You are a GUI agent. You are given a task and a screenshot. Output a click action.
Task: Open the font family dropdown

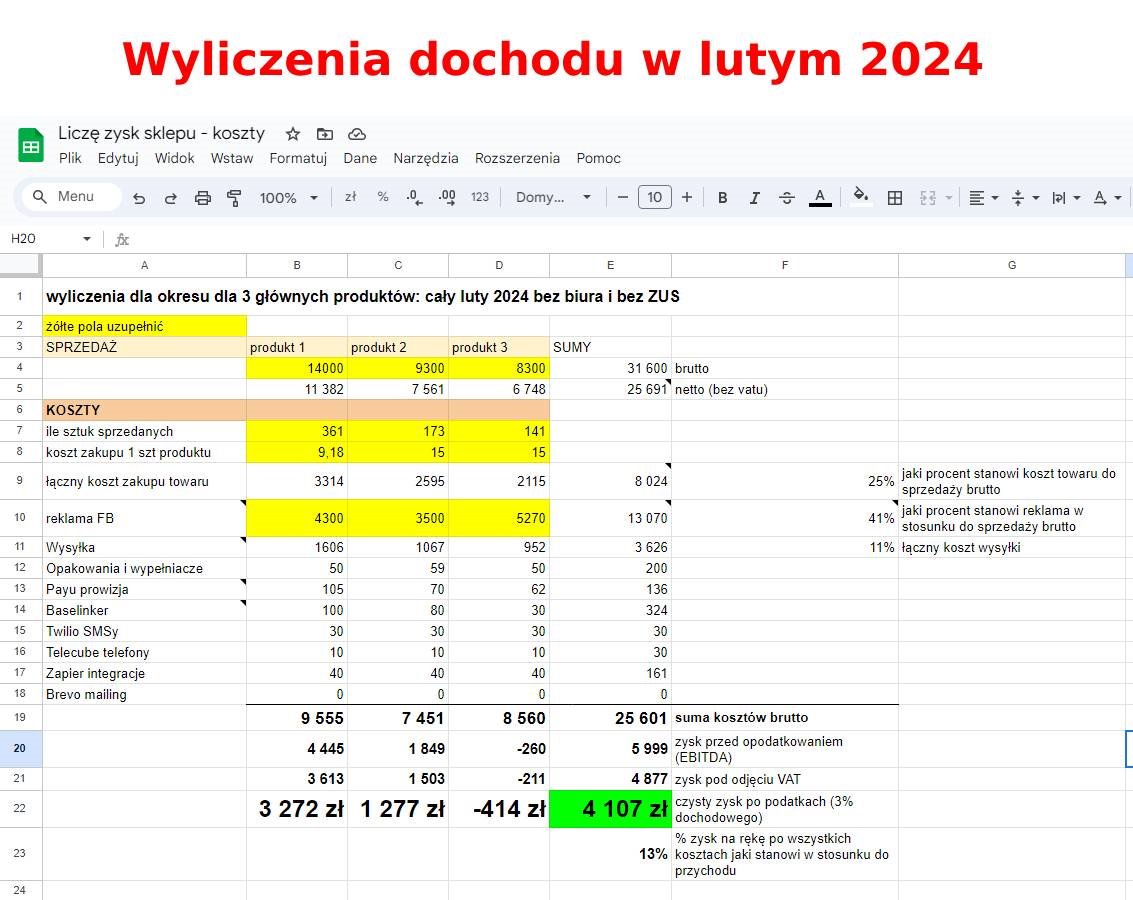(x=553, y=198)
